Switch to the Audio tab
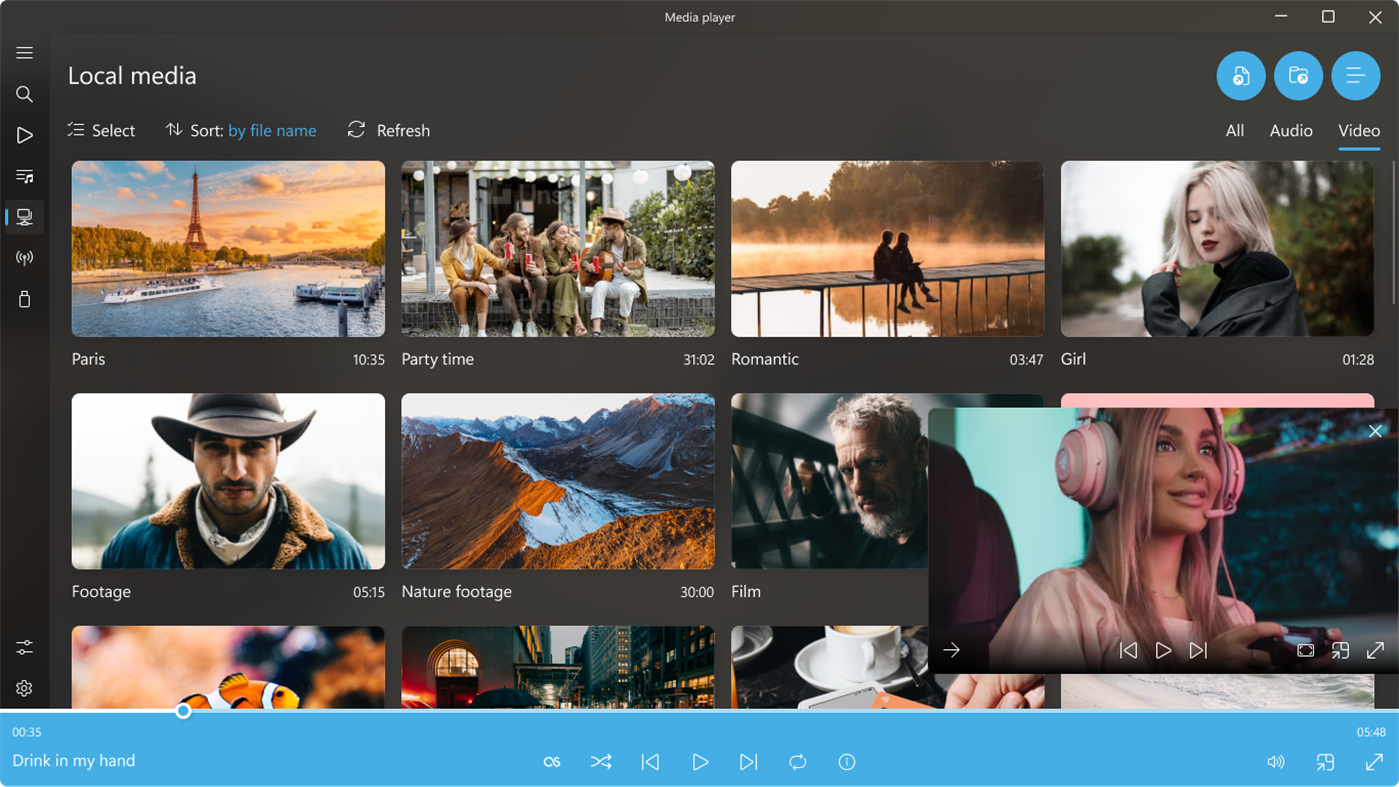Screen dimensions: 1399x787 [x=1291, y=130]
